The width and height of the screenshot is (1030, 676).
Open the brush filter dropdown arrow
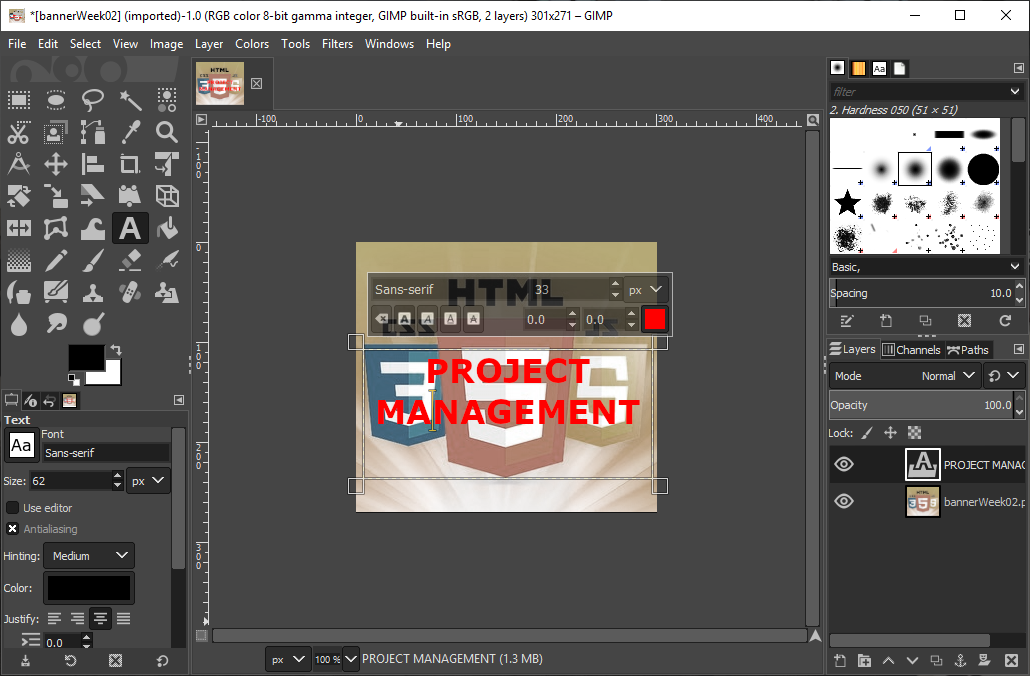tap(1015, 91)
